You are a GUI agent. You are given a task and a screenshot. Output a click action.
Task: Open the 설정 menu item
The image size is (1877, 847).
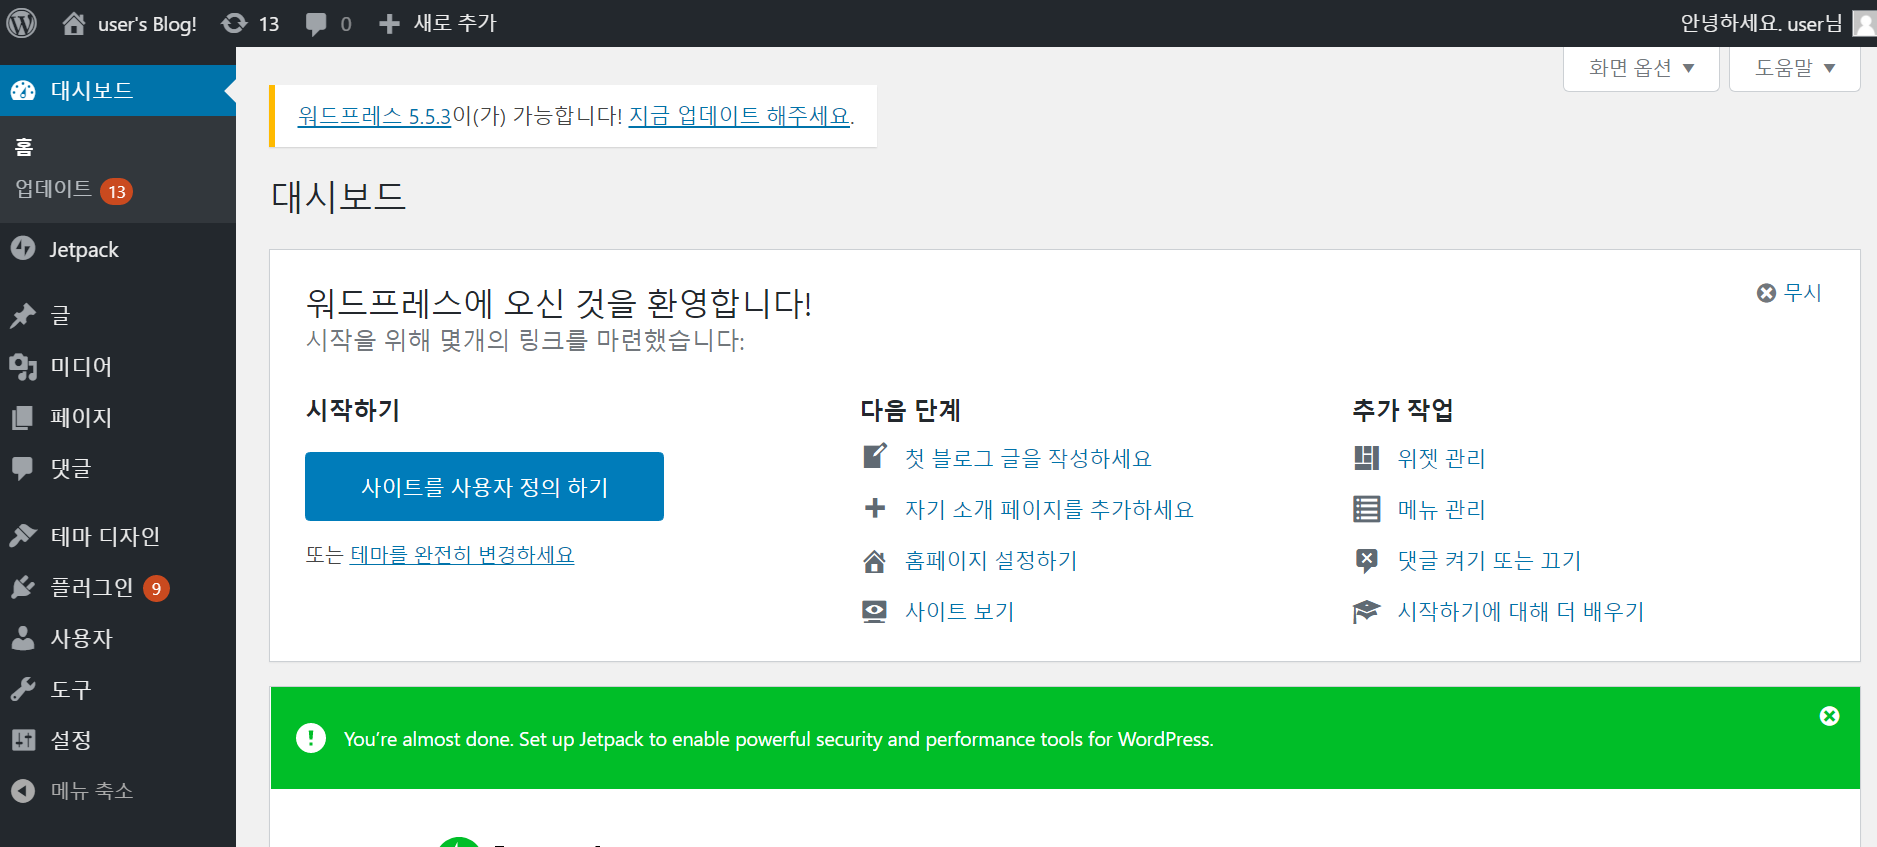(x=118, y=740)
